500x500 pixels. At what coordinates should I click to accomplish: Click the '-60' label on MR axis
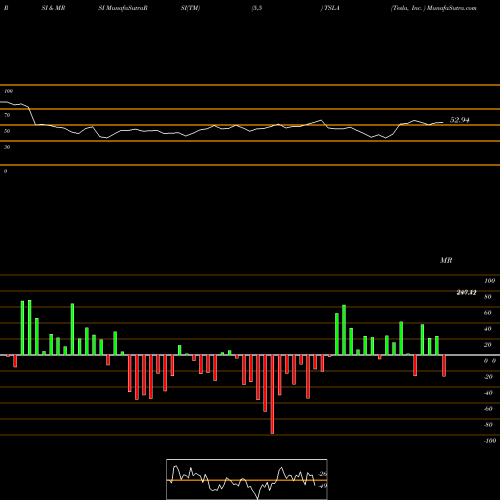pos(488,409)
